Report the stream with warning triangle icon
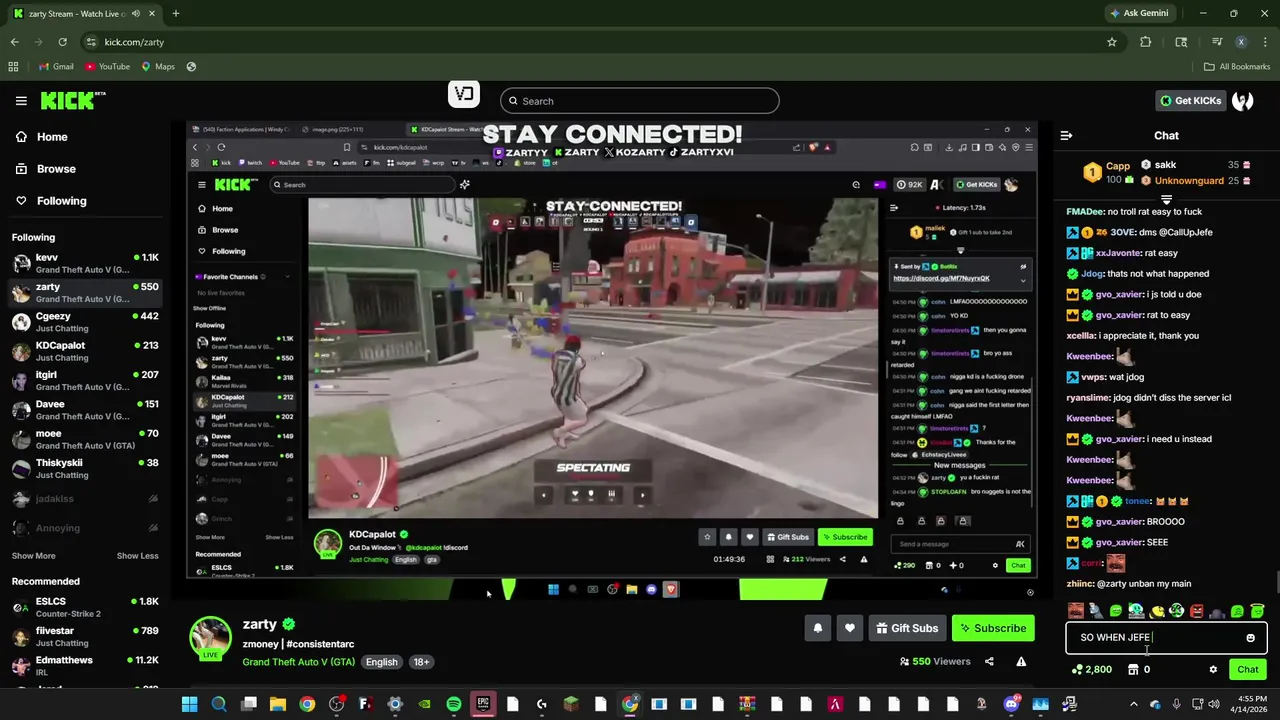The height and width of the screenshot is (720, 1280). click(1021, 661)
